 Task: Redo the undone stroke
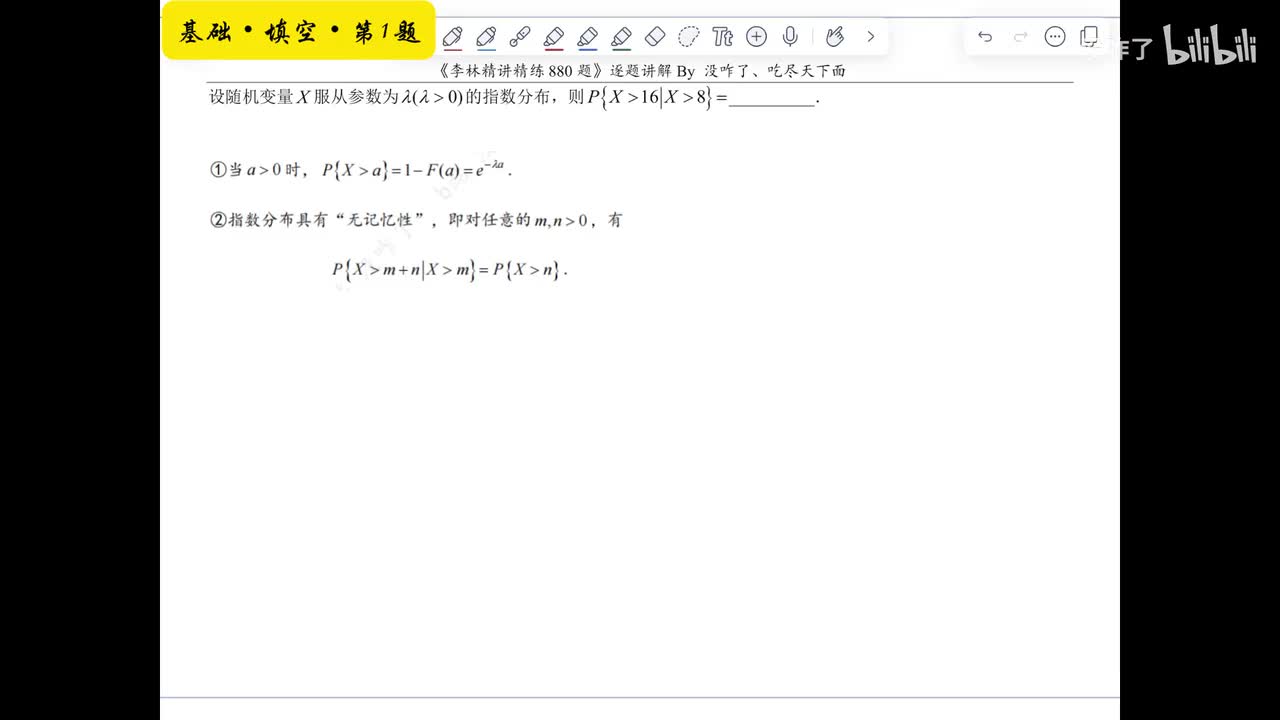tap(1021, 37)
